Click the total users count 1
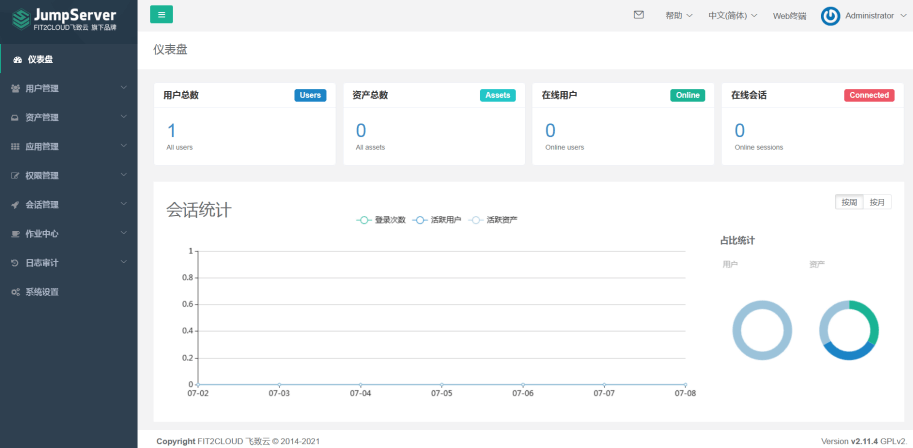 click(x=171, y=130)
